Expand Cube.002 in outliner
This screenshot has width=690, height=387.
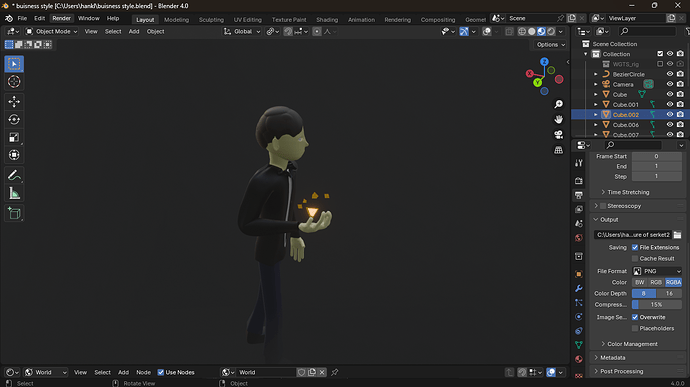pos(596,114)
